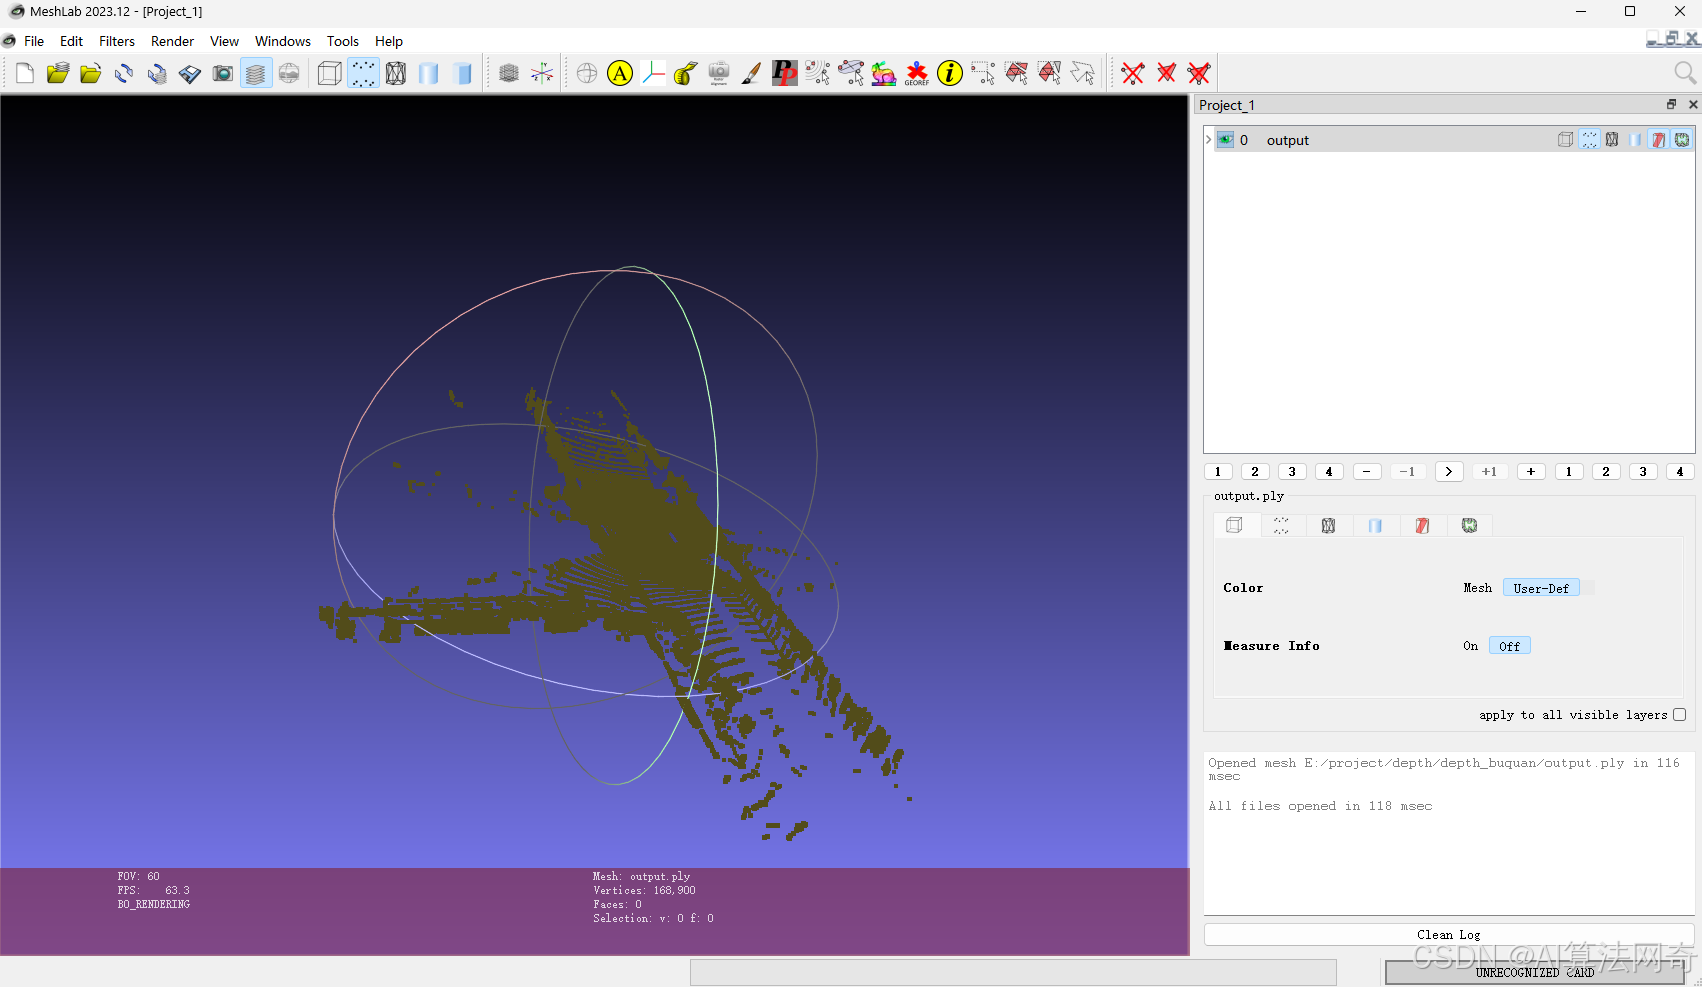Open the File menu

point(34,41)
